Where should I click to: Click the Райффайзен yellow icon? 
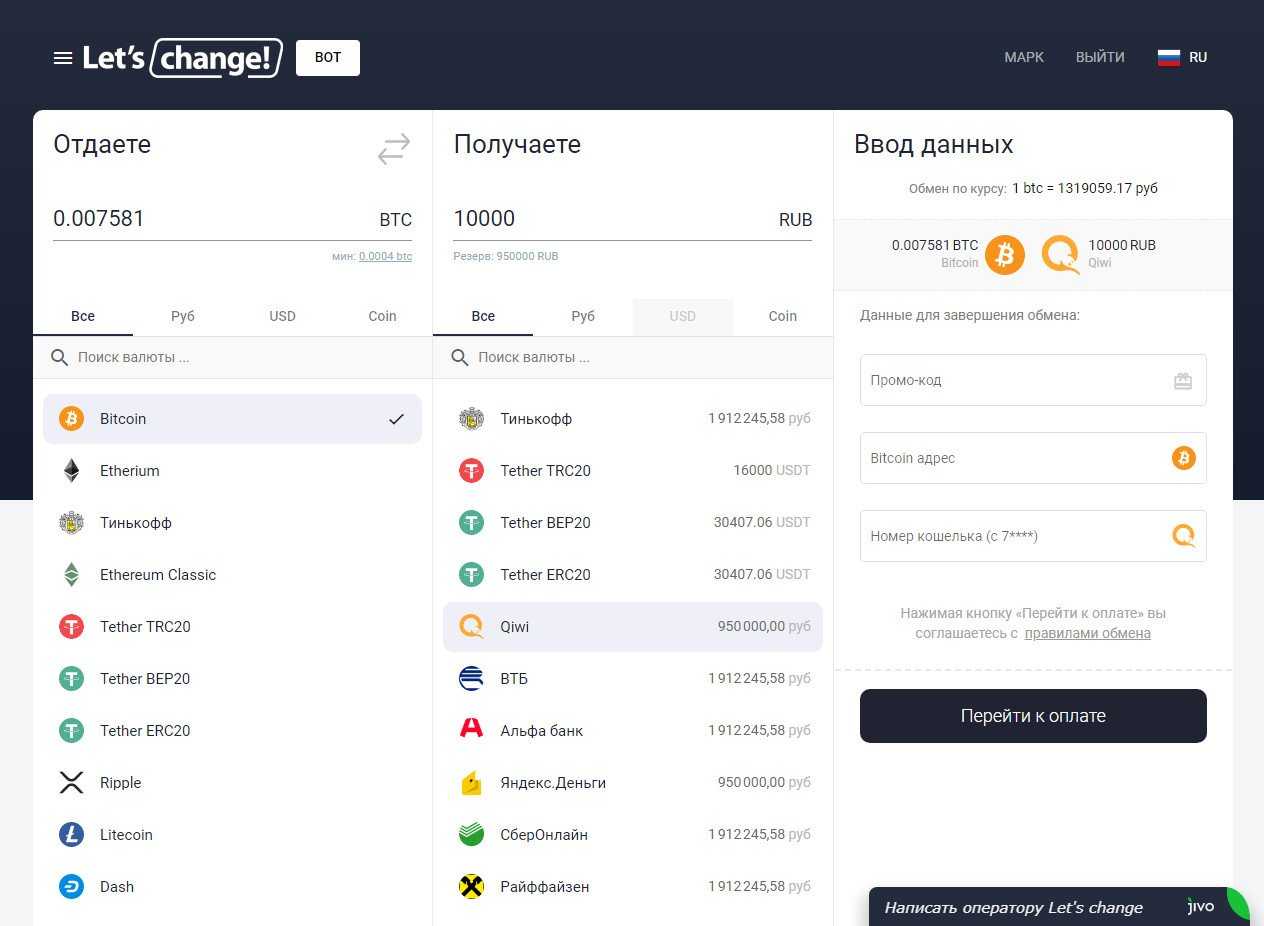(471, 887)
